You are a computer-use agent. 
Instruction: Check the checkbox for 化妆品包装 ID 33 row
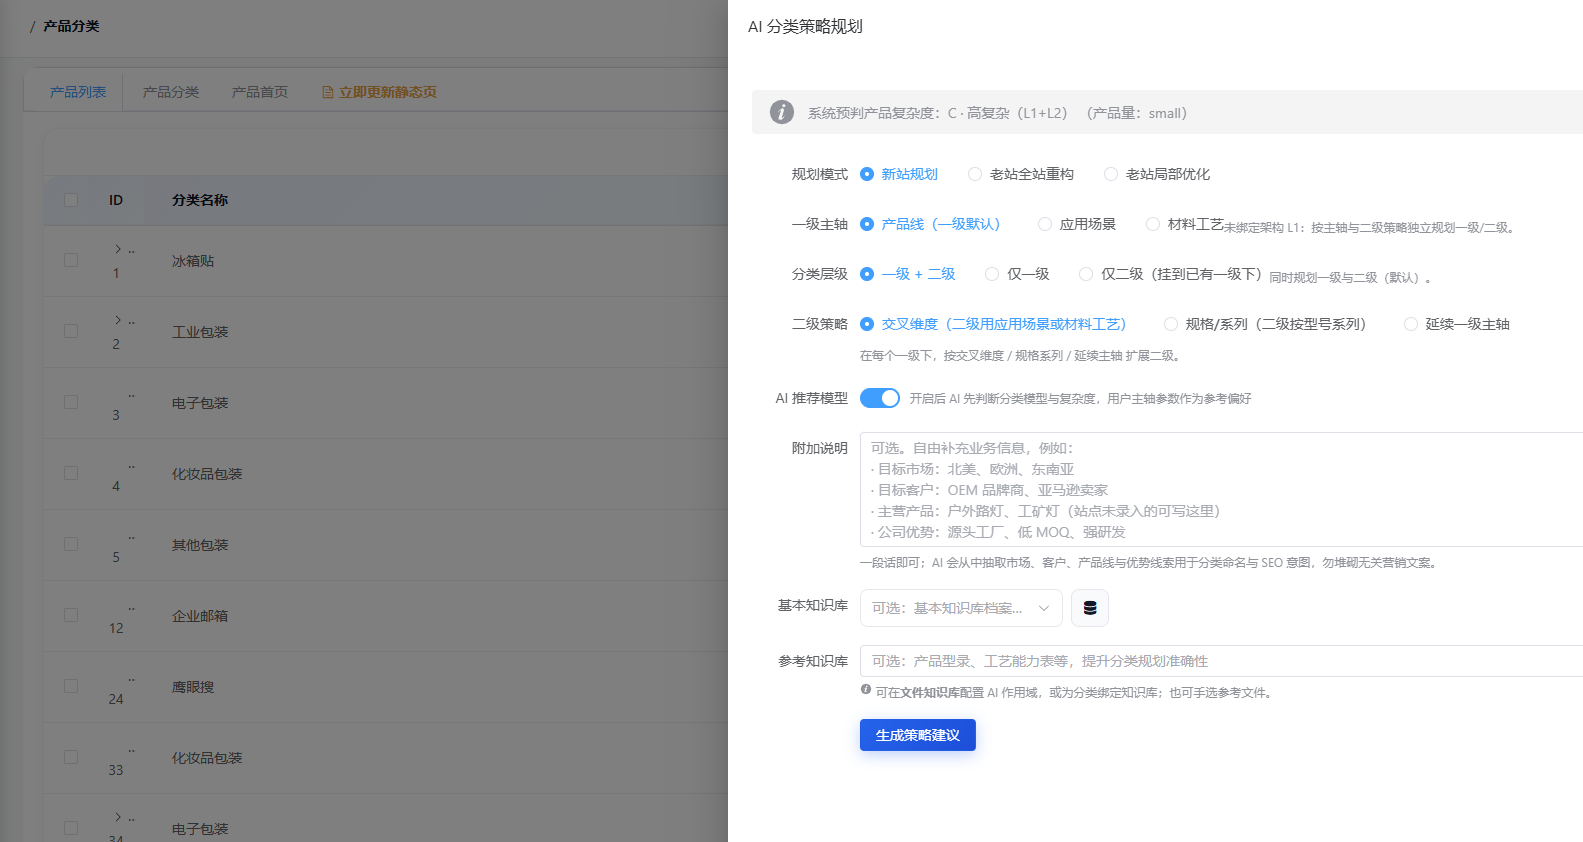tap(71, 757)
